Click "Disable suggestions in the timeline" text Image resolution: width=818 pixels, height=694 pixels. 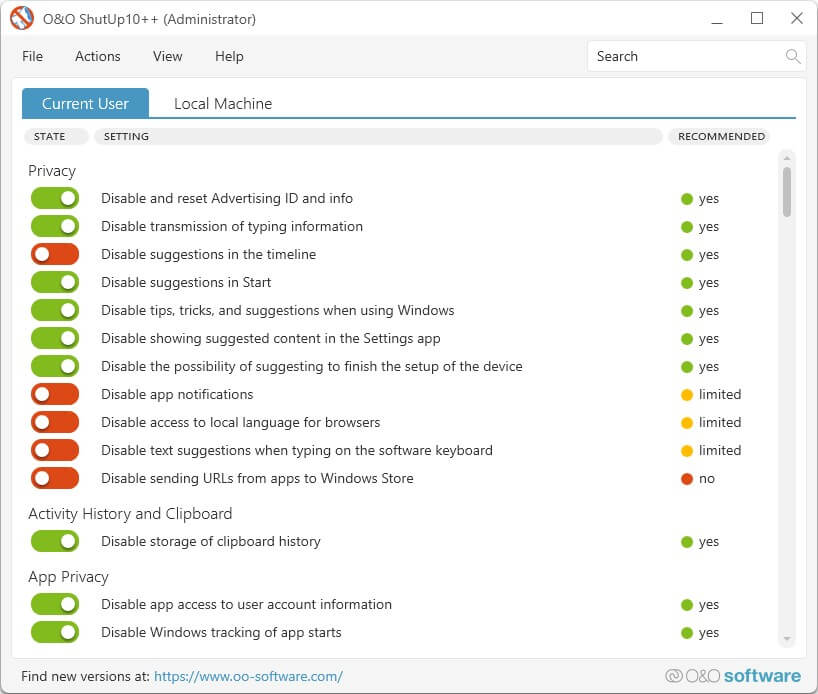(x=209, y=254)
